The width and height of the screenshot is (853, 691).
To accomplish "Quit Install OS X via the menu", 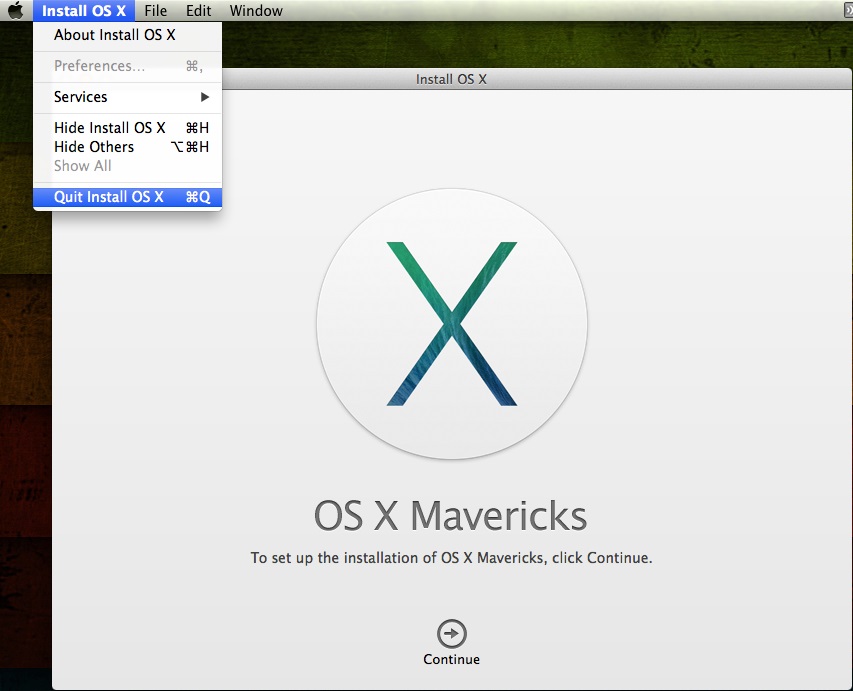I will 109,197.
